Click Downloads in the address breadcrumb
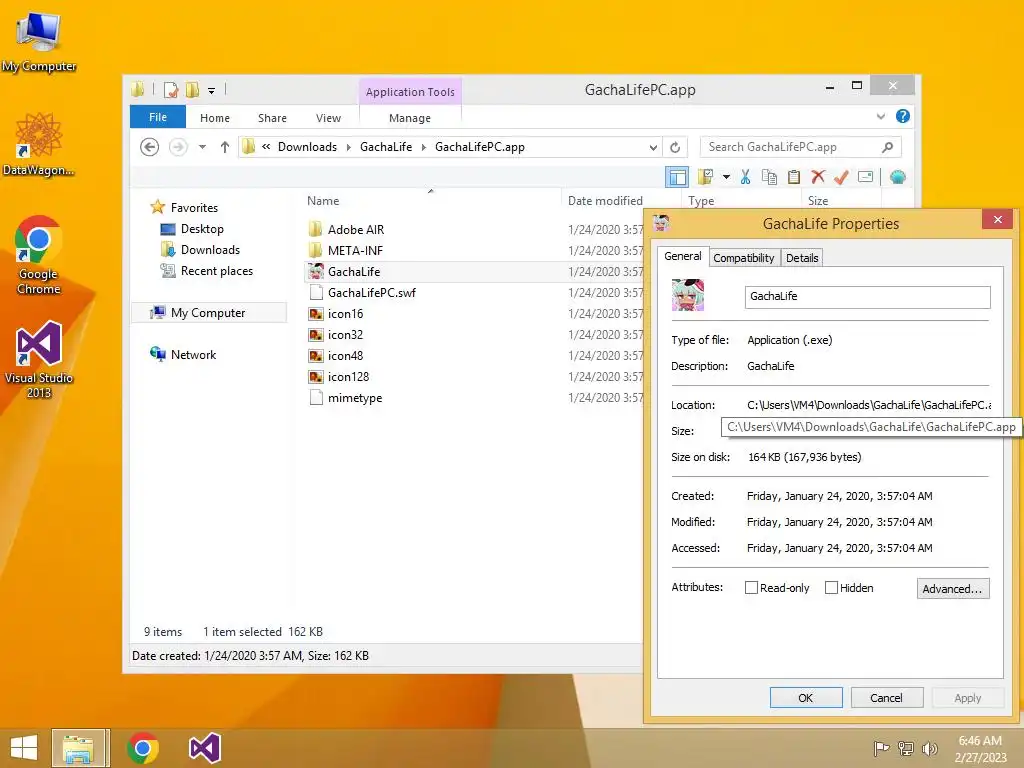Screen dimensions: 1024x768 pos(308,147)
